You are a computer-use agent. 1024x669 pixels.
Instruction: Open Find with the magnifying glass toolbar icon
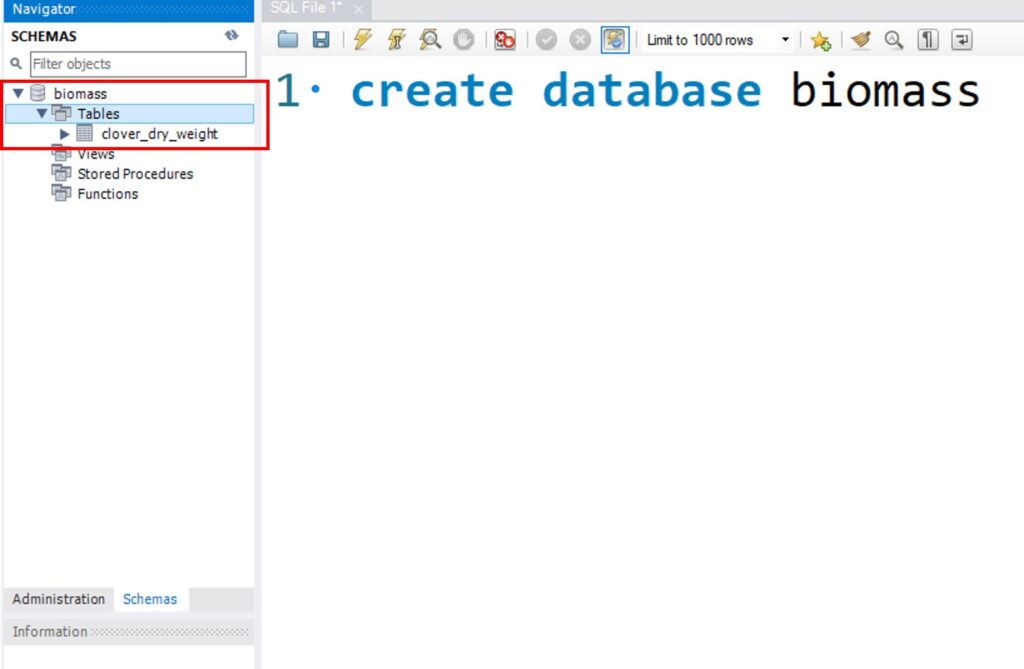coord(893,40)
